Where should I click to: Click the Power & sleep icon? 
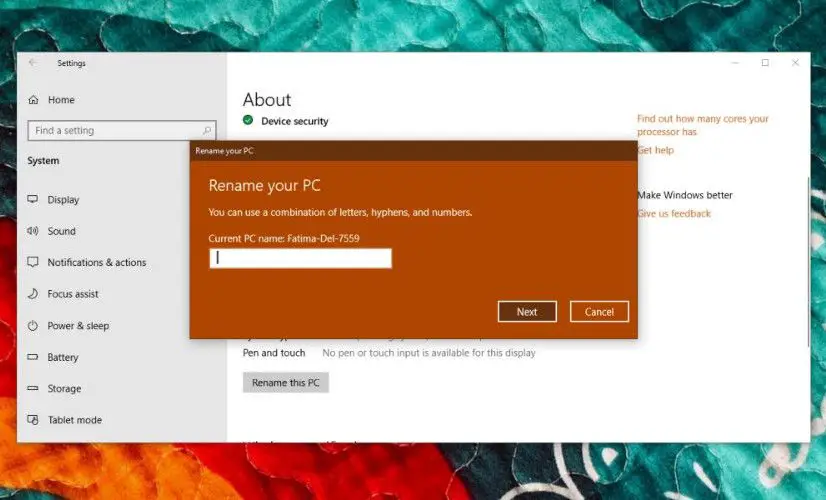(x=33, y=326)
